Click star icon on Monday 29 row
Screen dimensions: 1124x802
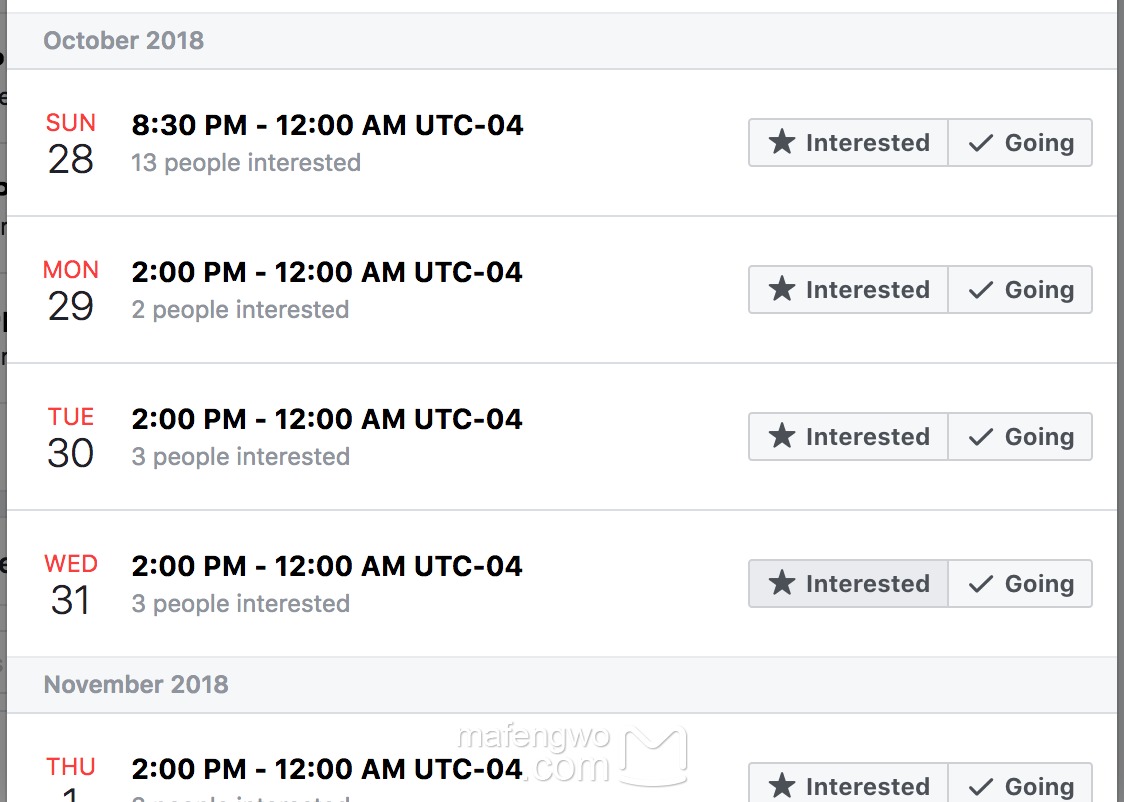tap(782, 289)
